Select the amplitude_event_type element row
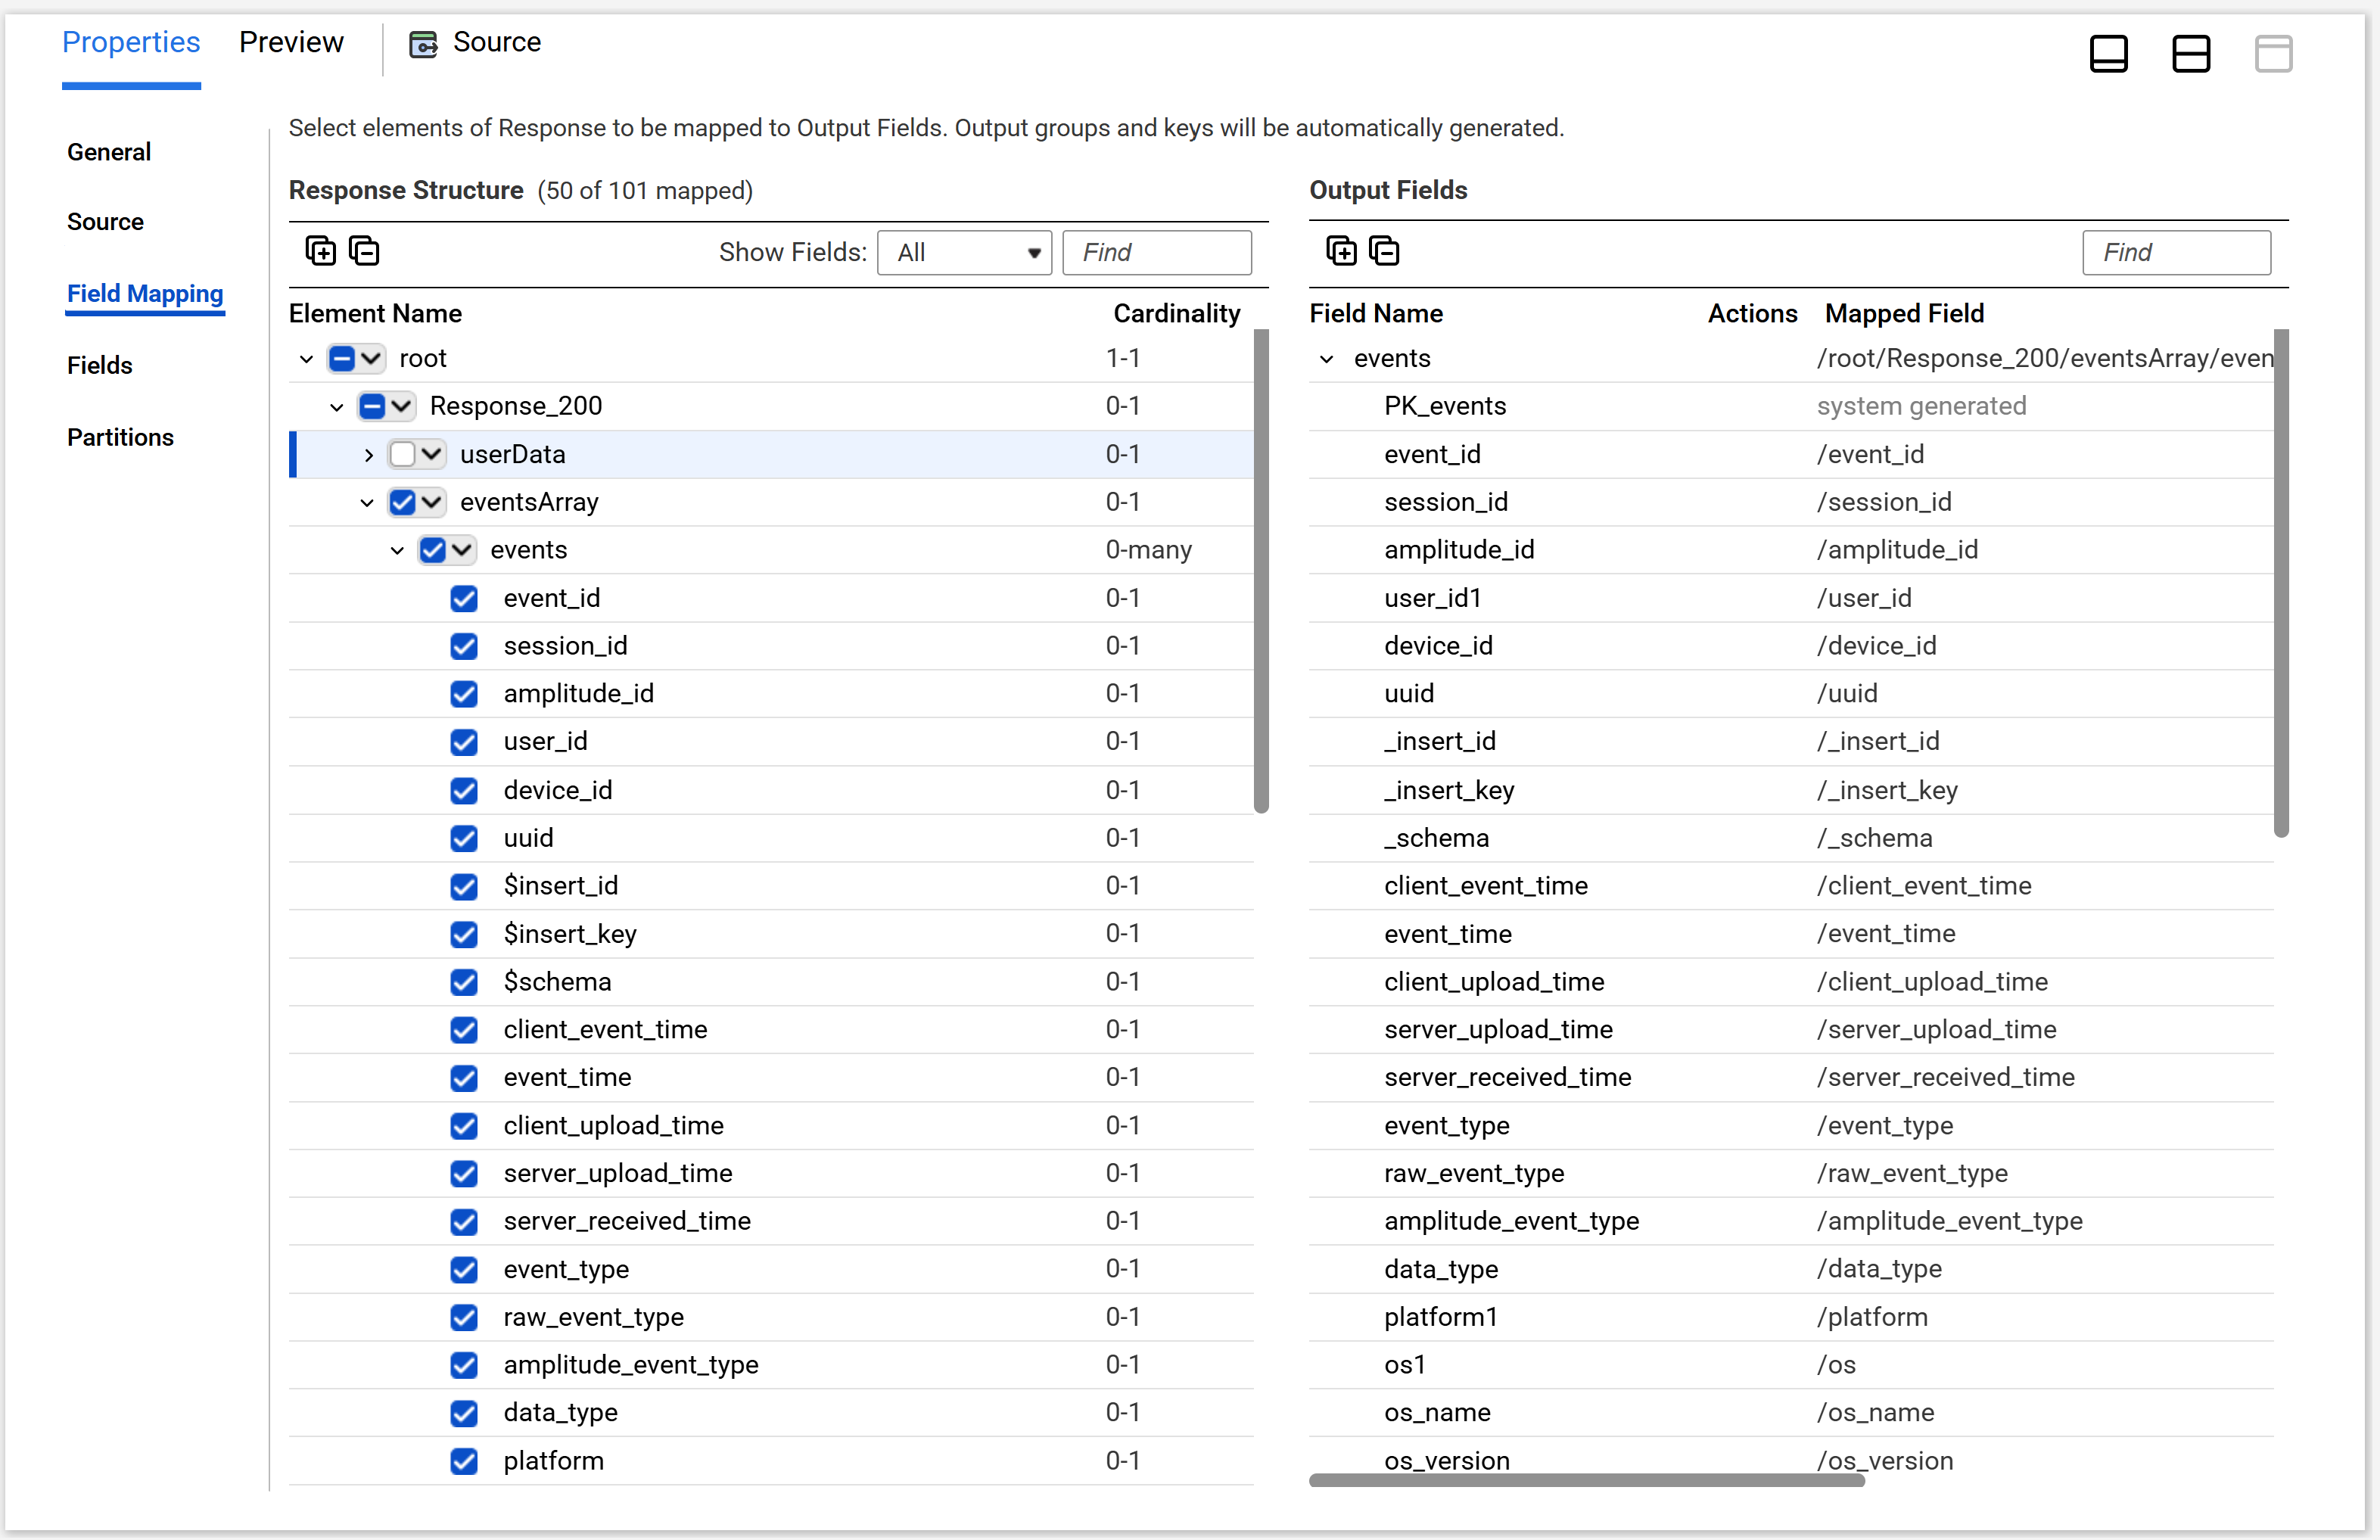2380x1540 pixels. pyautogui.click(x=771, y=1365)
